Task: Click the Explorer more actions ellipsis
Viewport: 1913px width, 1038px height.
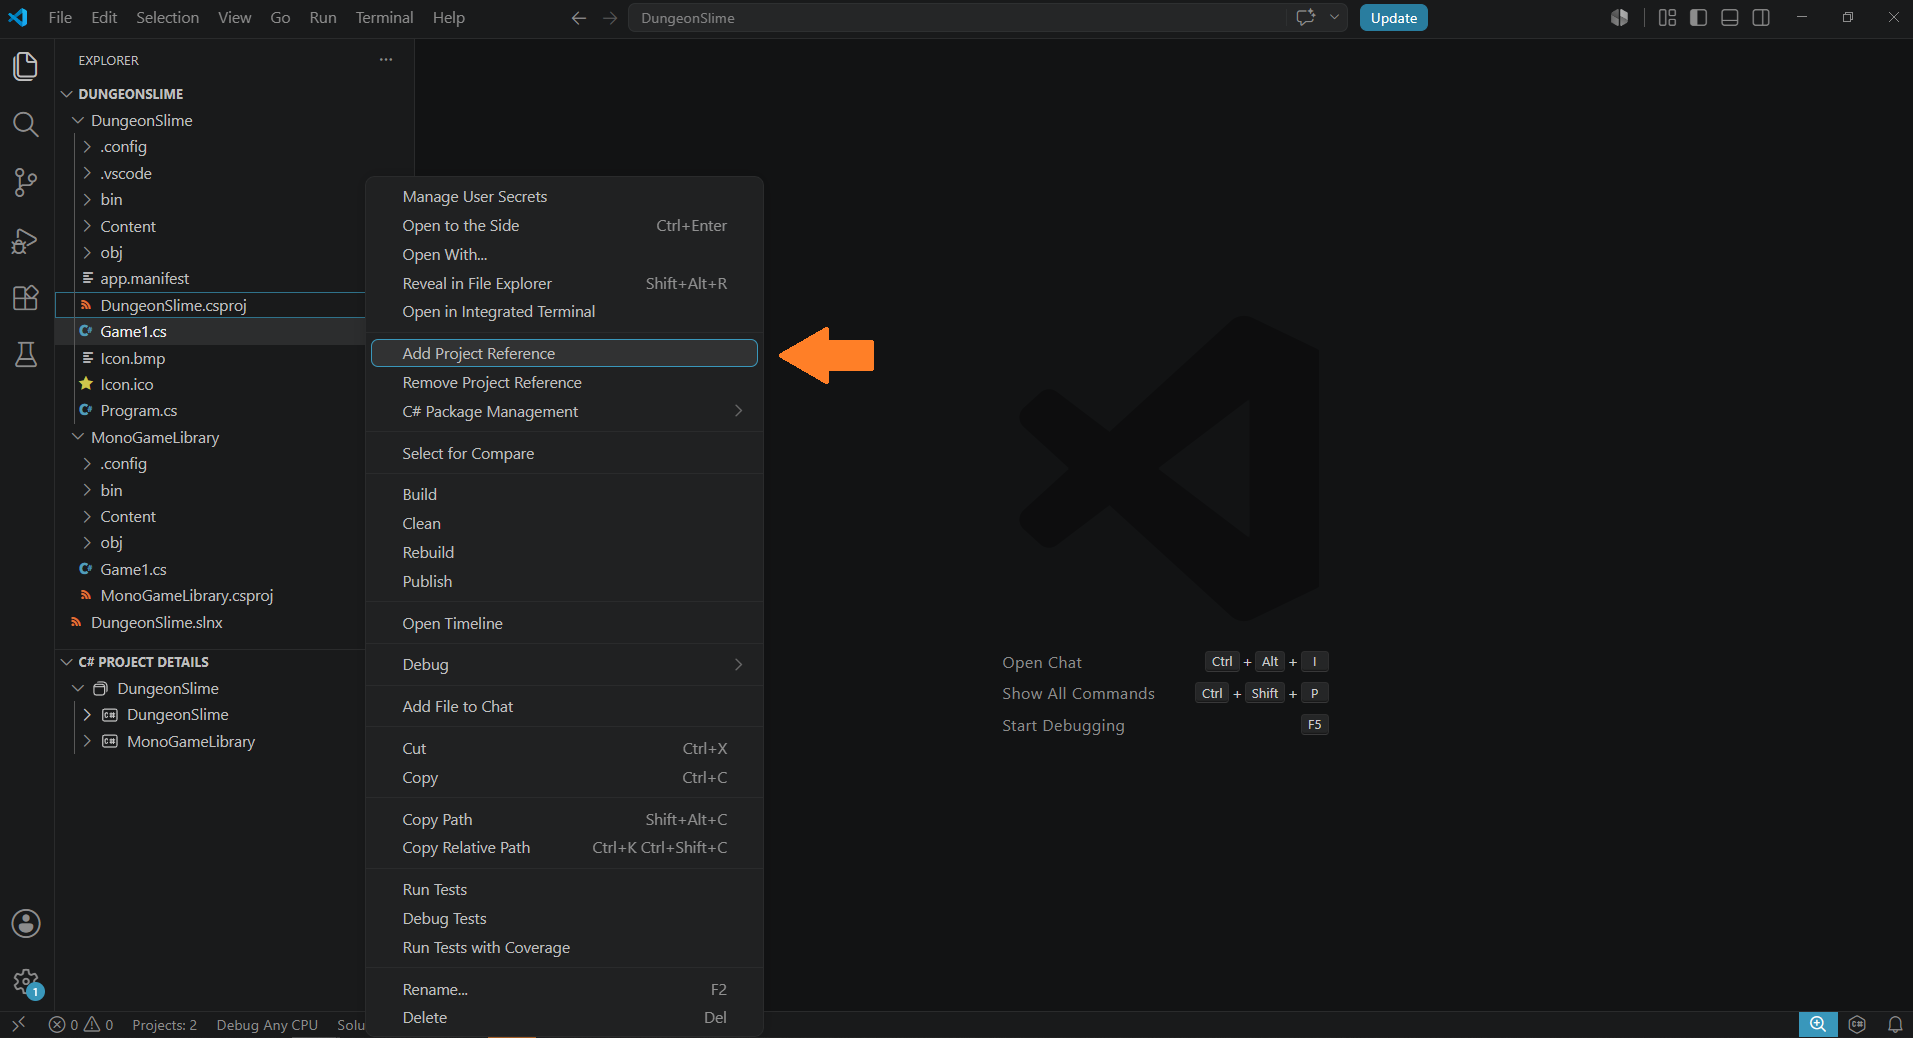Action: click(386, 60)
